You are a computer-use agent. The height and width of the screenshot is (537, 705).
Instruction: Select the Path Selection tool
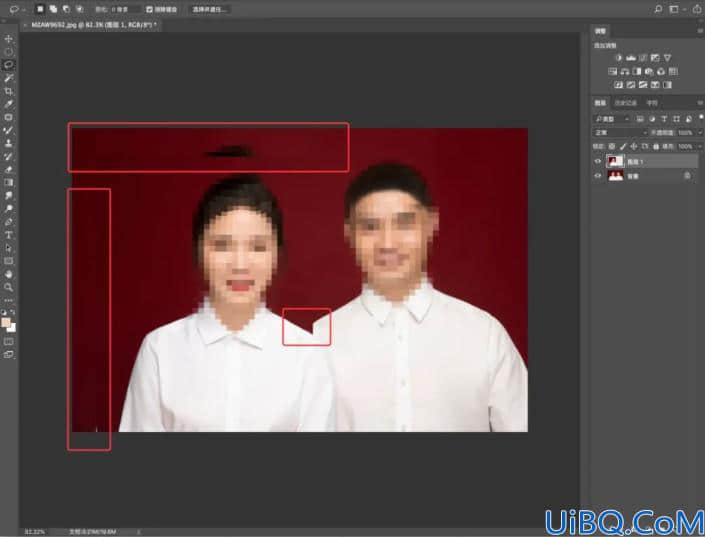pyautogui.click(x=9, y=248)
